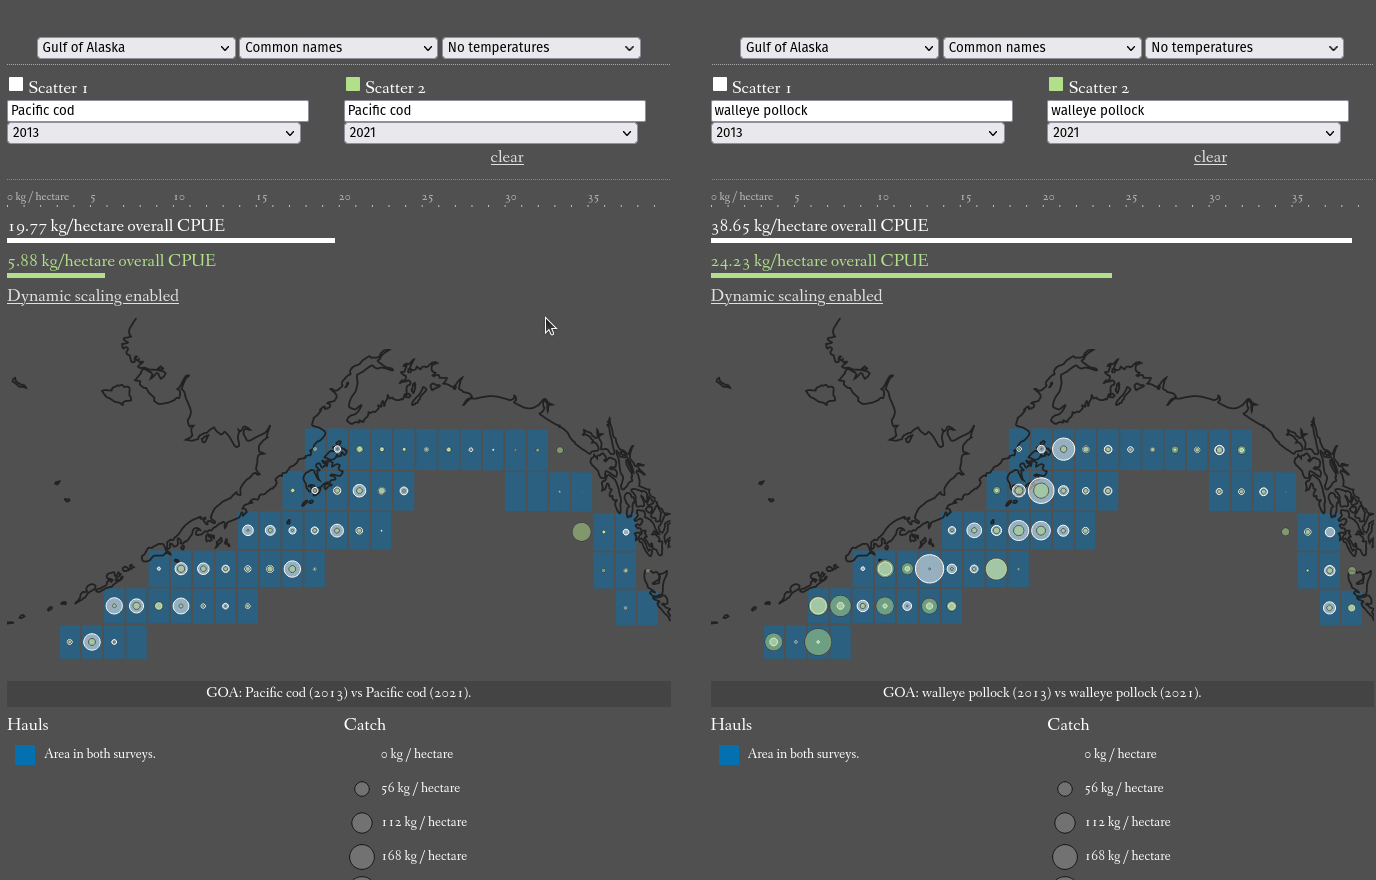Click the largest white catch circle on pollock map

pyautogui.click(x=929, y=568)
